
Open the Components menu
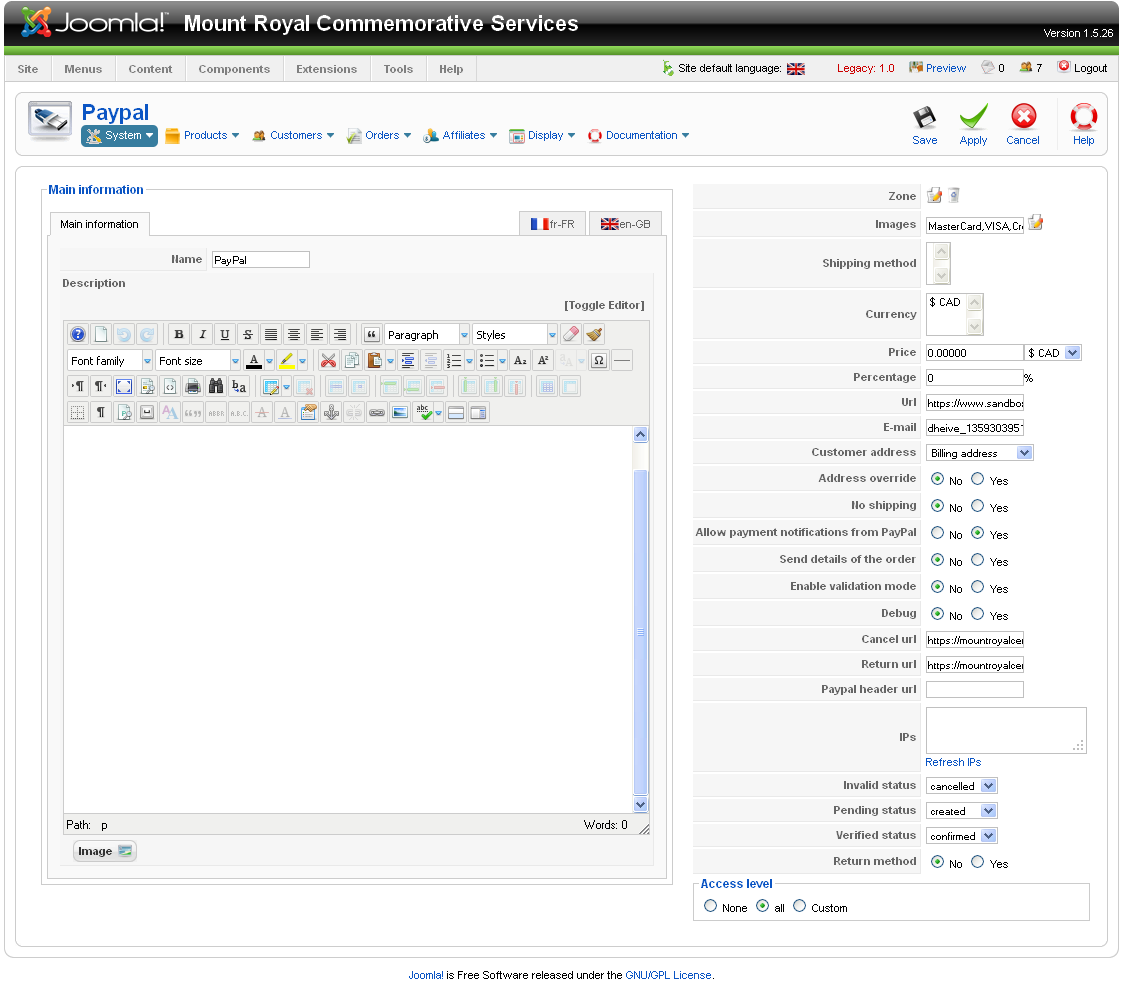coord(234,69)
